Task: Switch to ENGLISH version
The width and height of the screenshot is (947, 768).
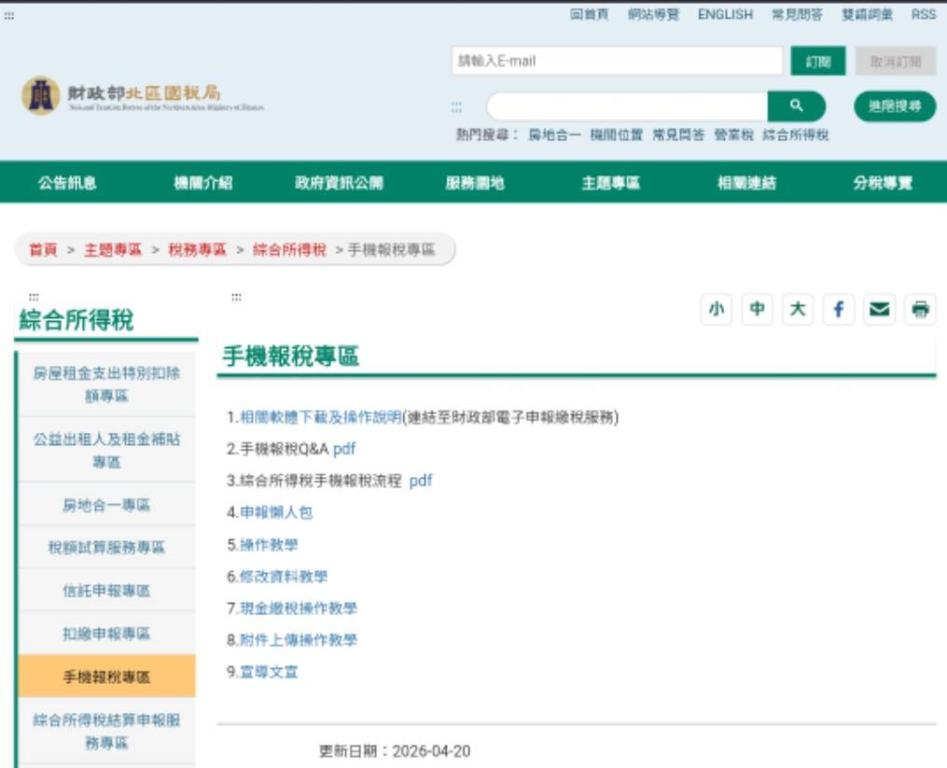Action: (725, 15)
